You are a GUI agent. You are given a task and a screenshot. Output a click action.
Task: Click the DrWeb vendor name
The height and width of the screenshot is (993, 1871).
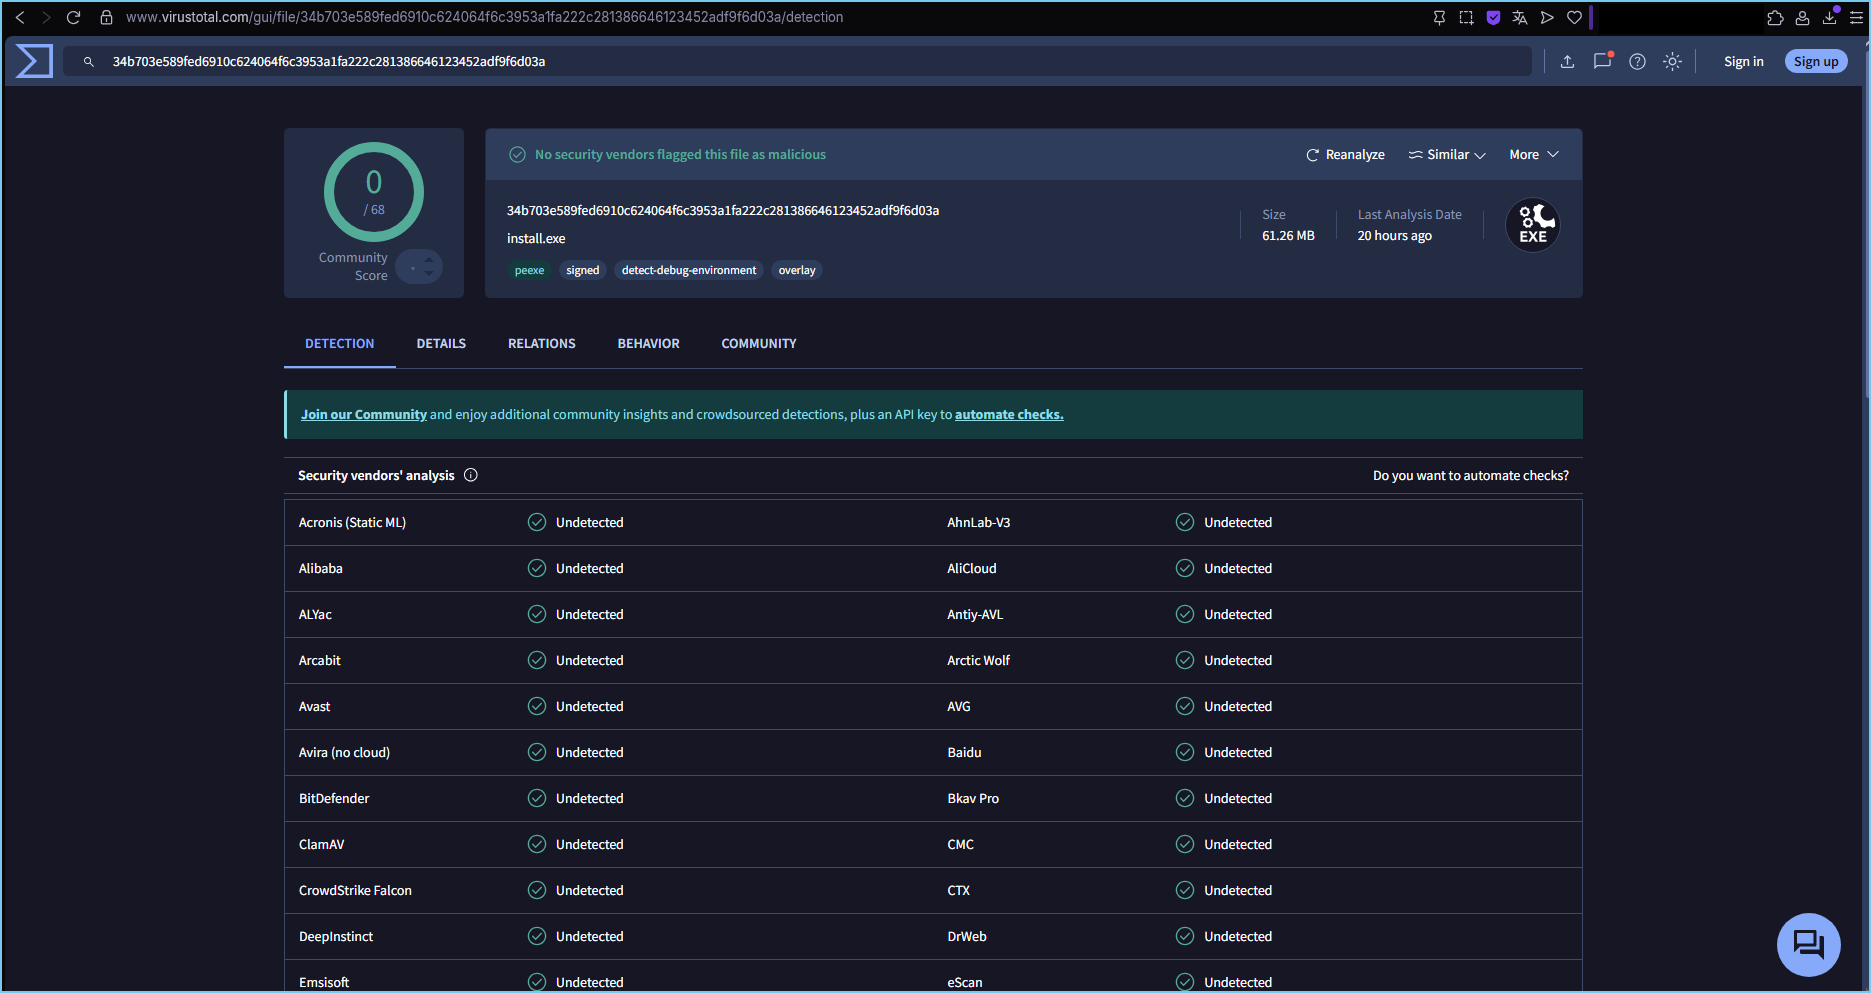pos(967,936)
